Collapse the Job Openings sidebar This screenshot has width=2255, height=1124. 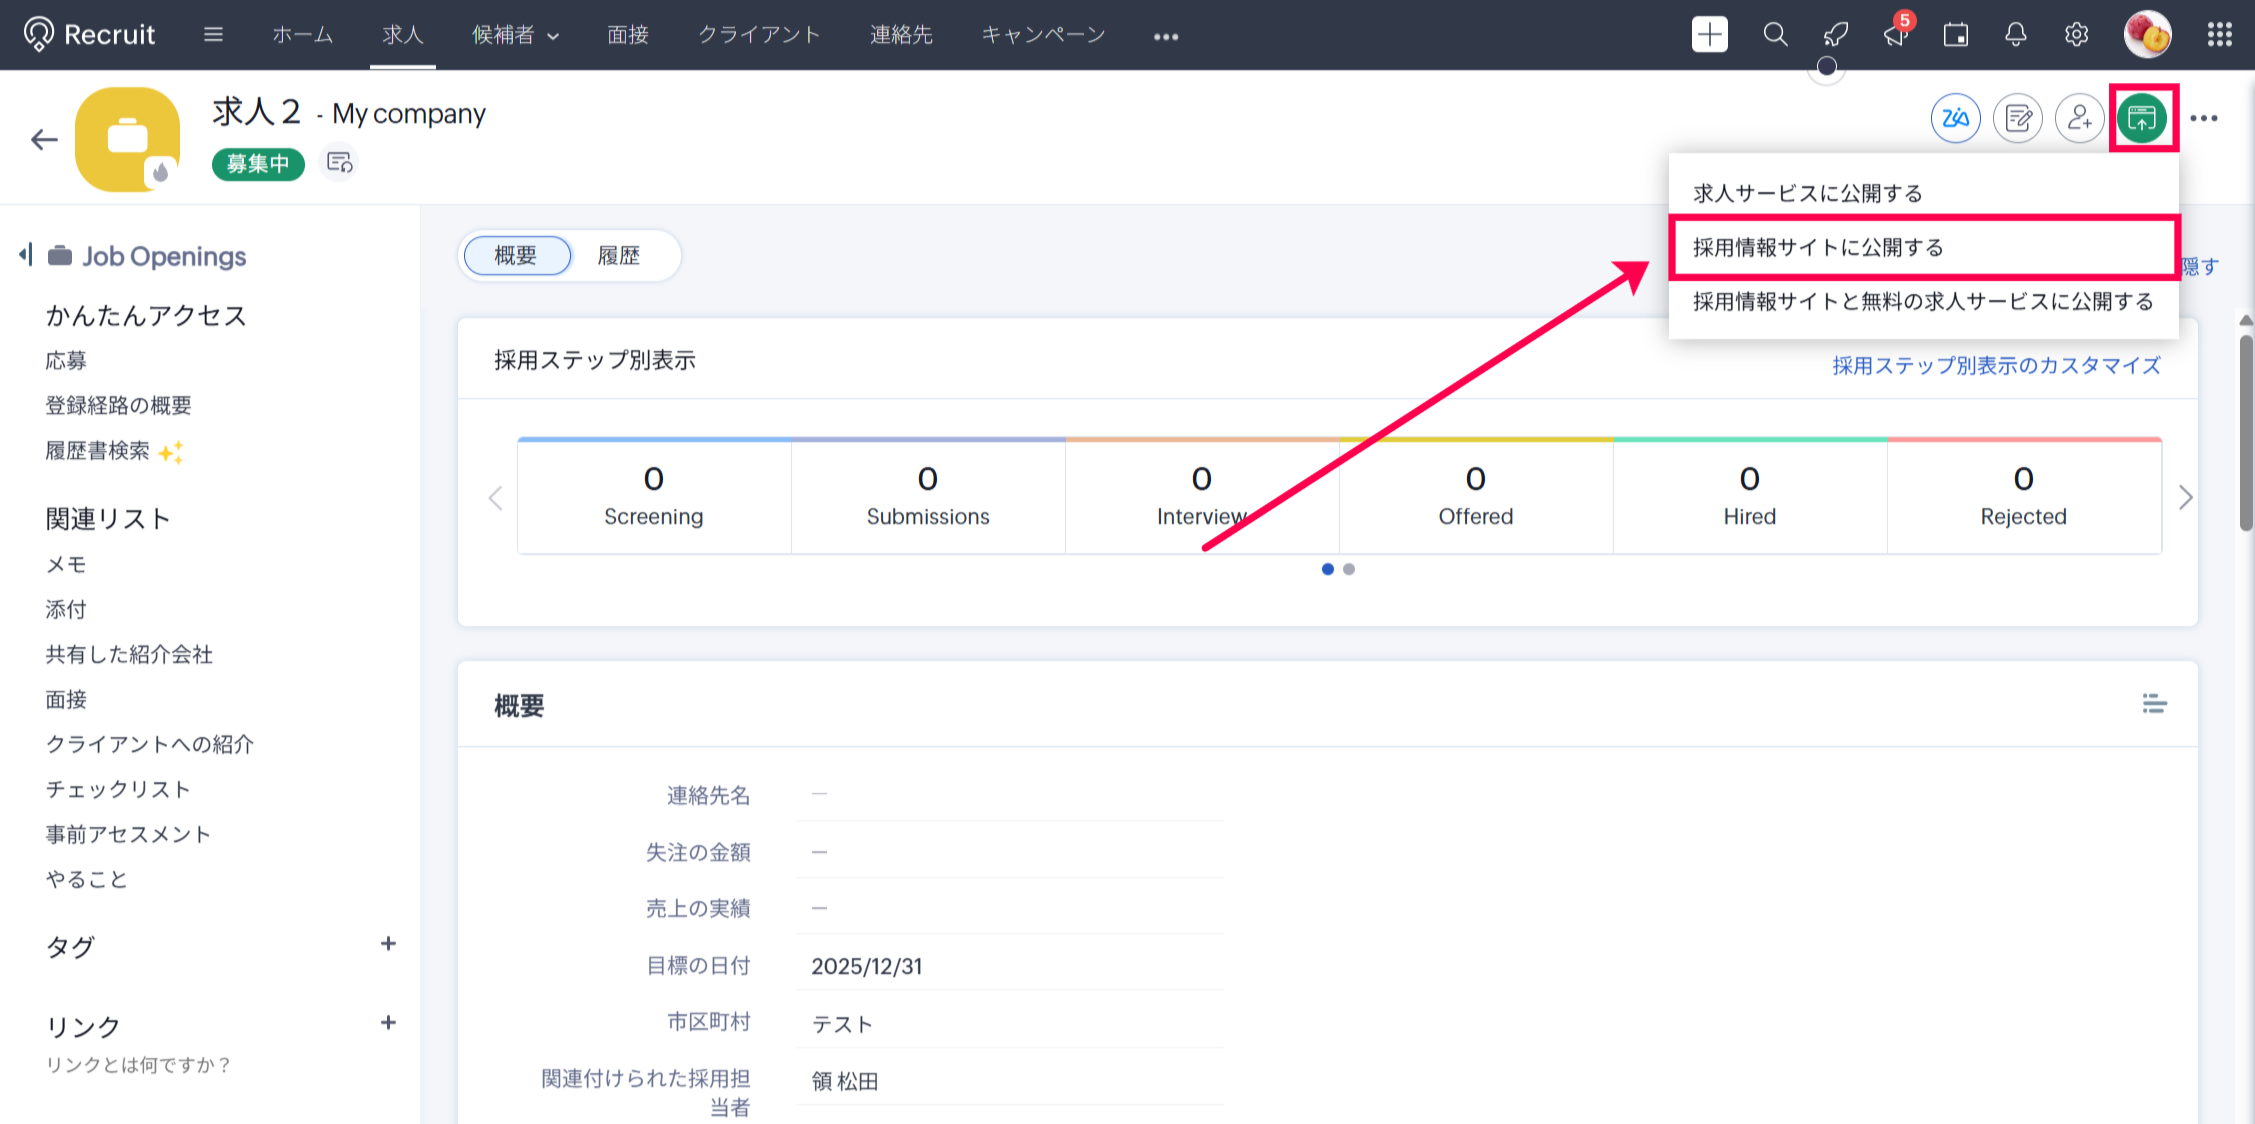click(x=26, y=255)
